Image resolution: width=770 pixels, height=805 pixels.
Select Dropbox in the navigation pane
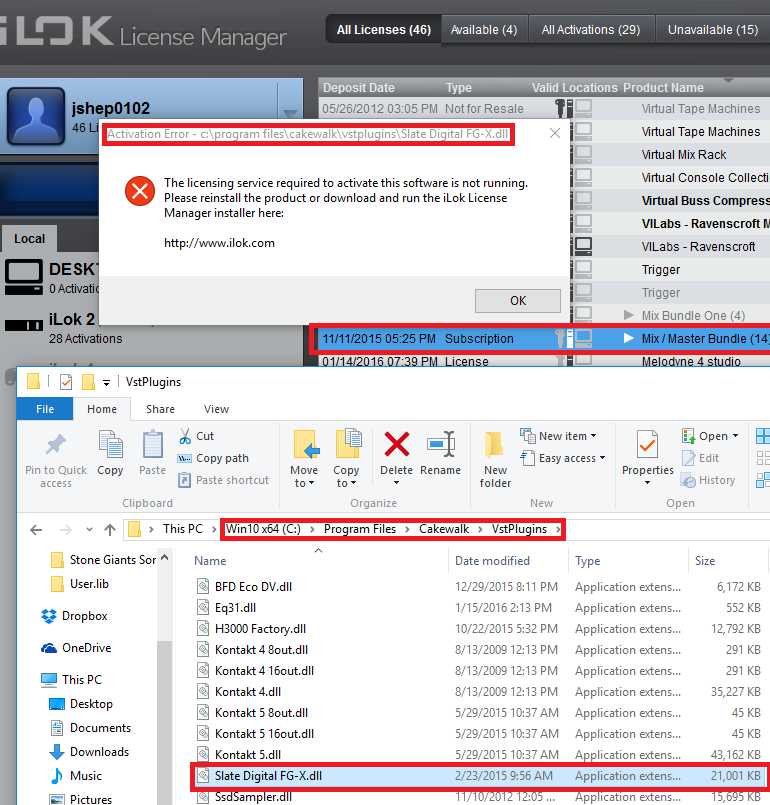click(x=84, y=616)
